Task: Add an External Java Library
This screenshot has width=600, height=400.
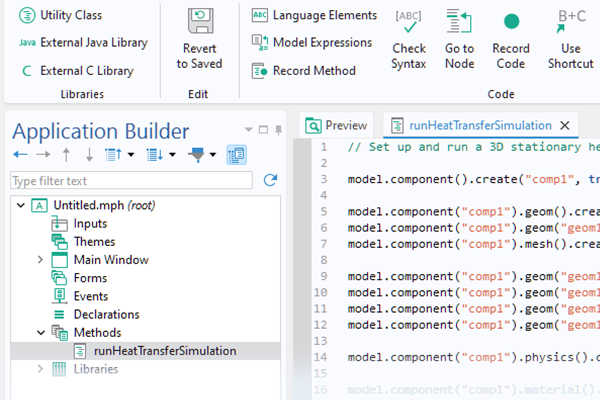Action: pos(82,43)
